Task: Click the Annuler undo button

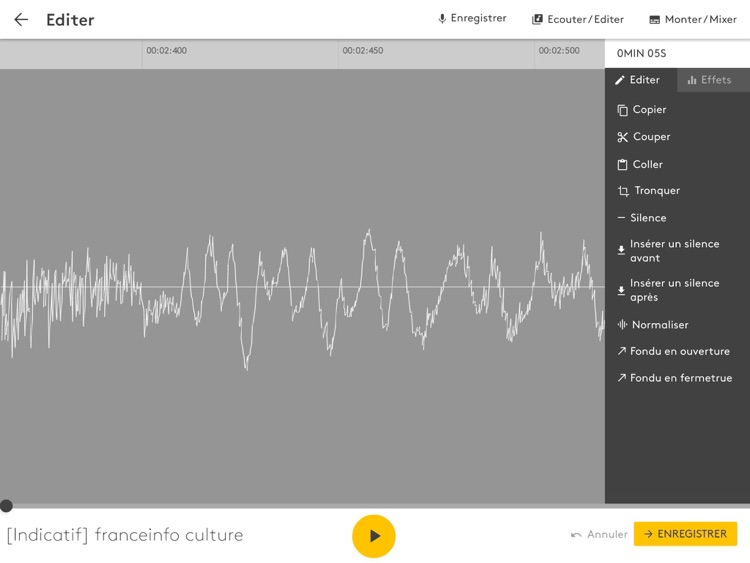Action: coord(599,534)
